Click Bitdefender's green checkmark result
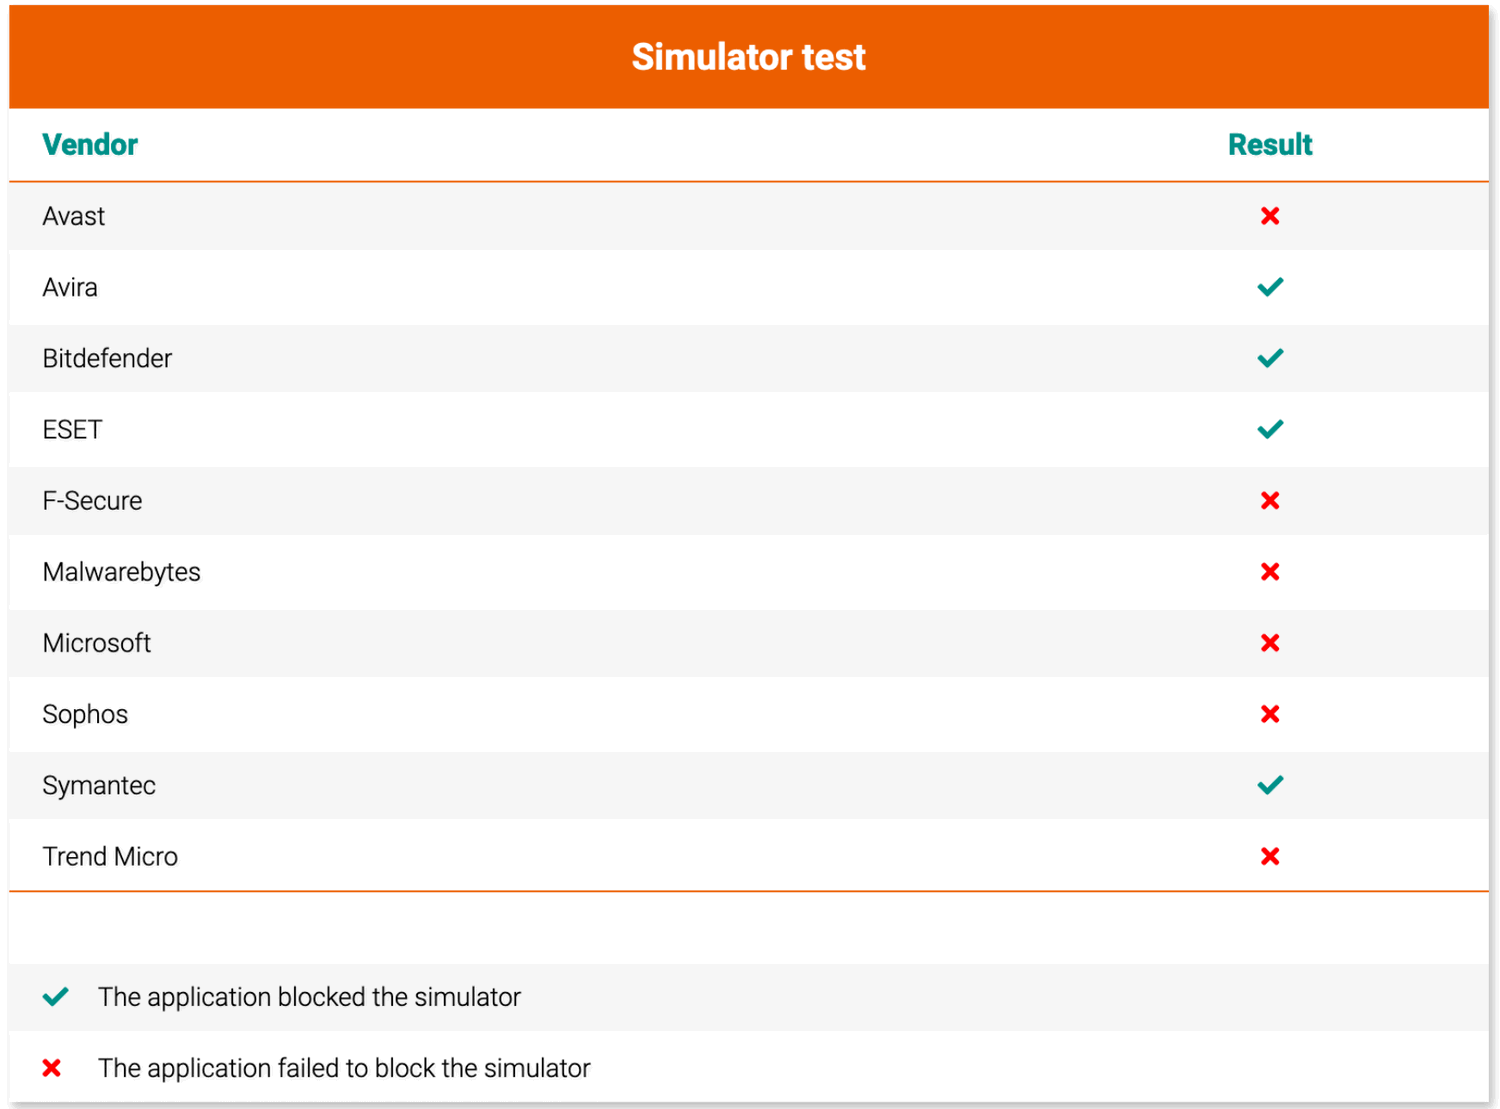This screenshot has width=1500, height=1109. point(1270,358)
